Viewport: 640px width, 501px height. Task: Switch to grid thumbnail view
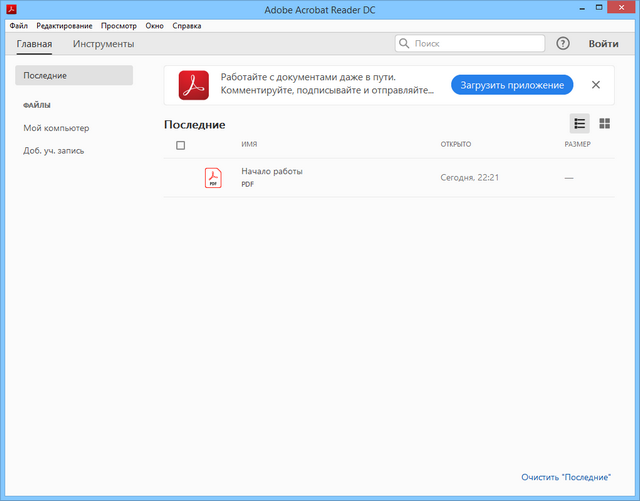click(x=604, y=124)
